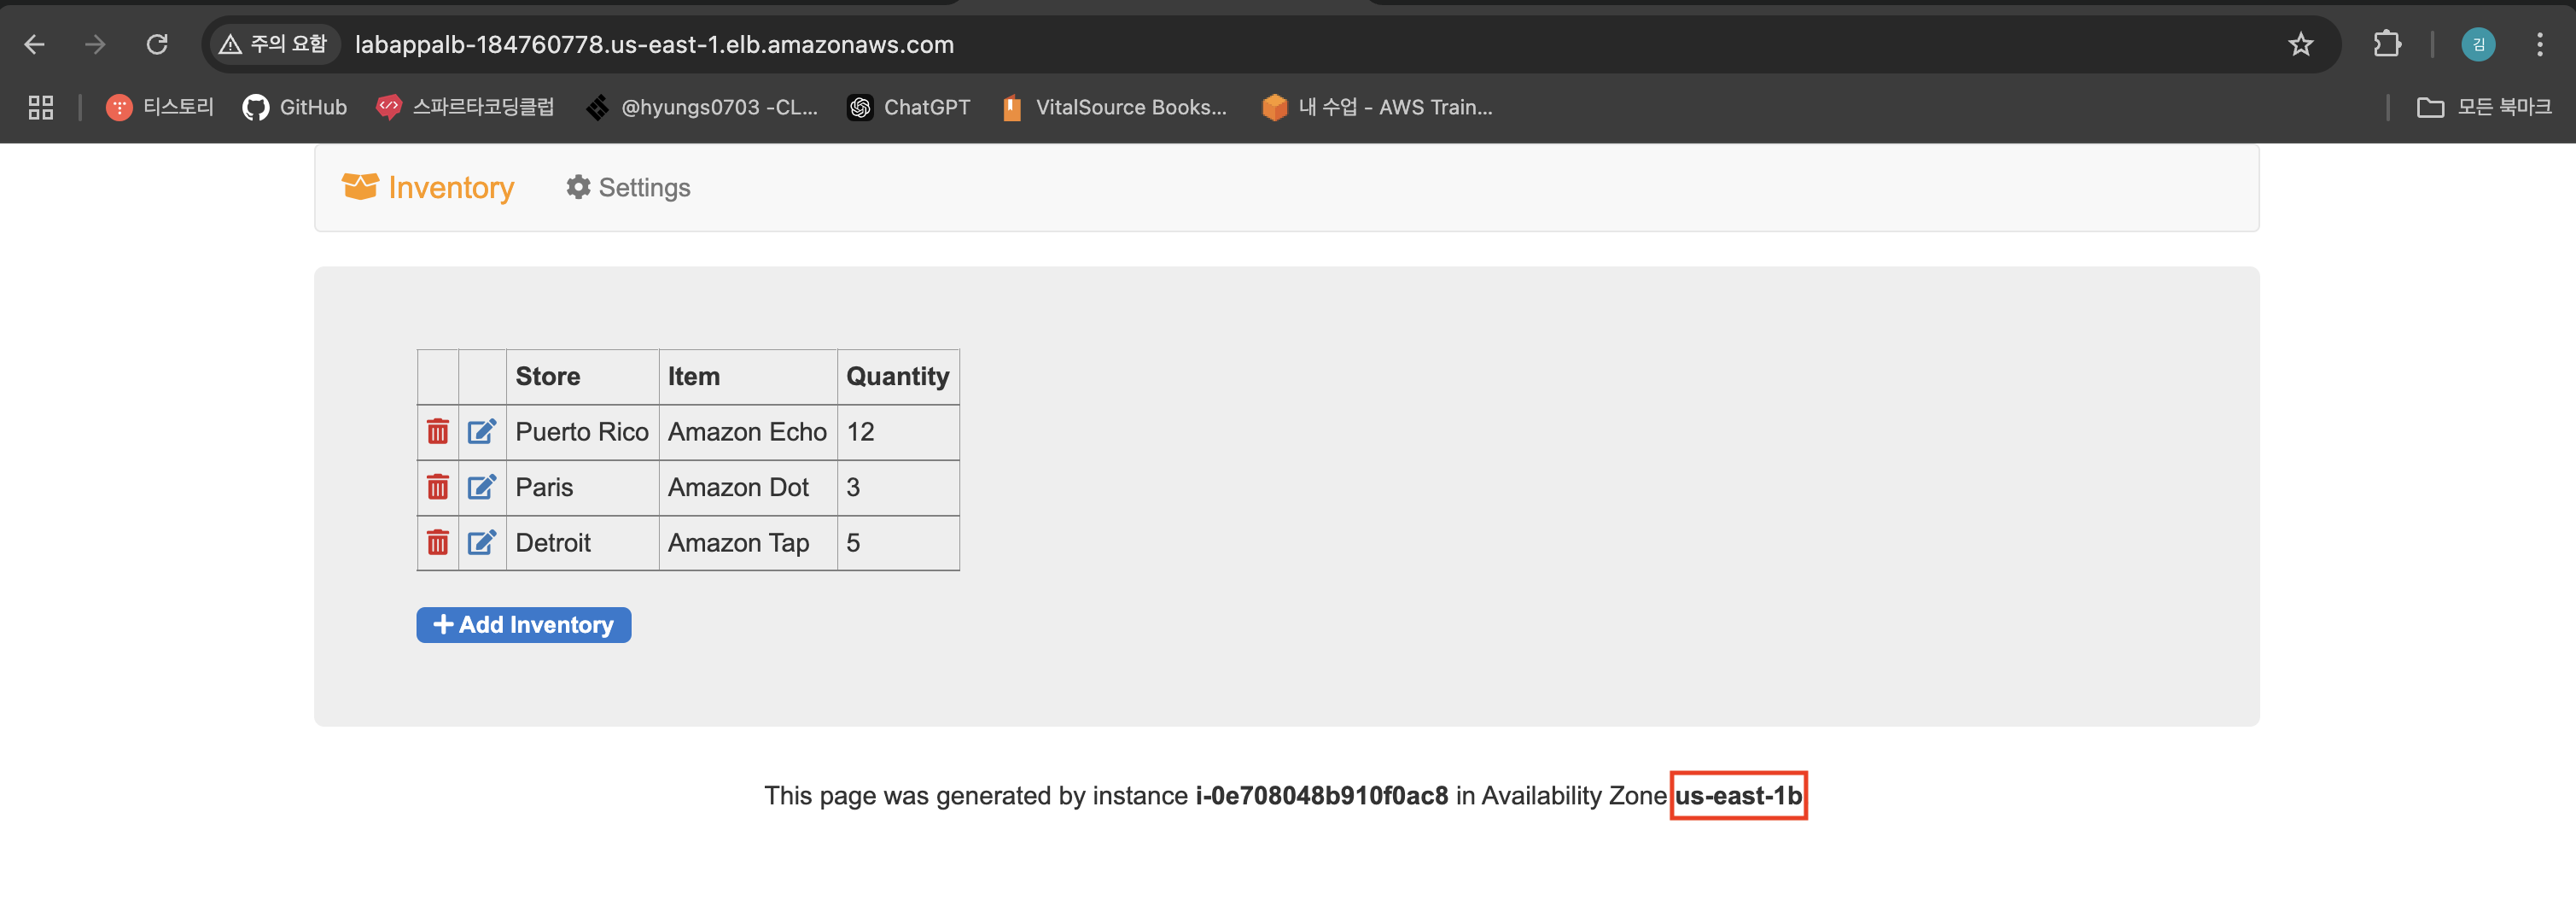Select the Paris store cell
Viewport: 2576px width, 912px height.
click(583, 487)
